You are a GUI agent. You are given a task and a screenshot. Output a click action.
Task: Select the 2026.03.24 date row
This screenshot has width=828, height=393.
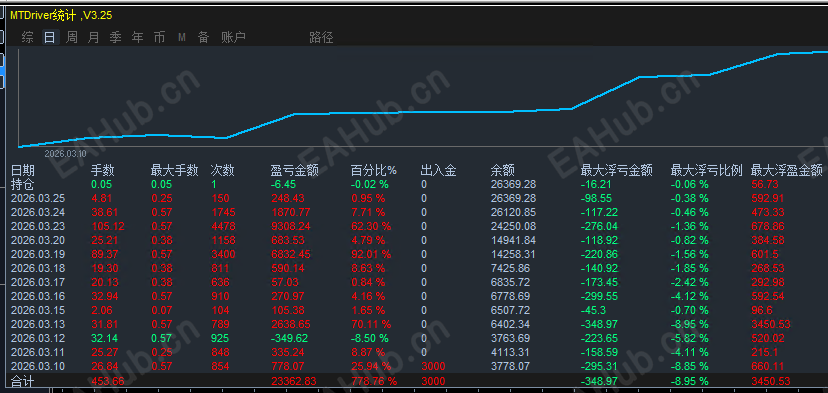click(x=37, y=212)
